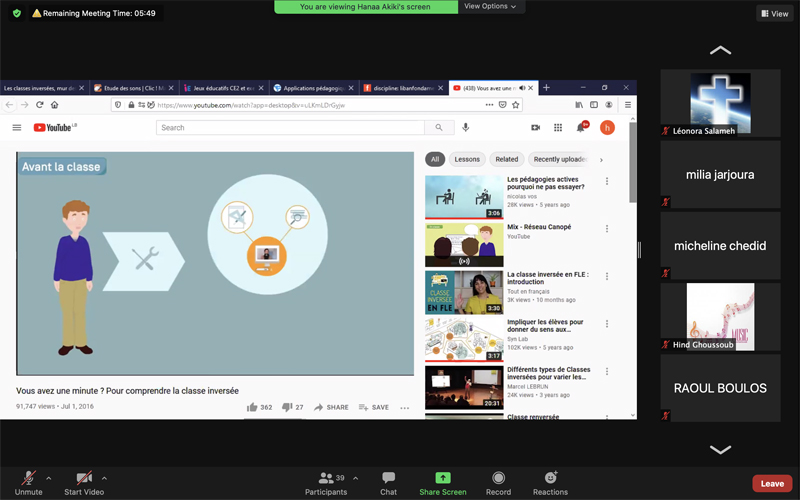Click the main video player
This screenshot has height=500, width=800.
click(x=215, y=264)
